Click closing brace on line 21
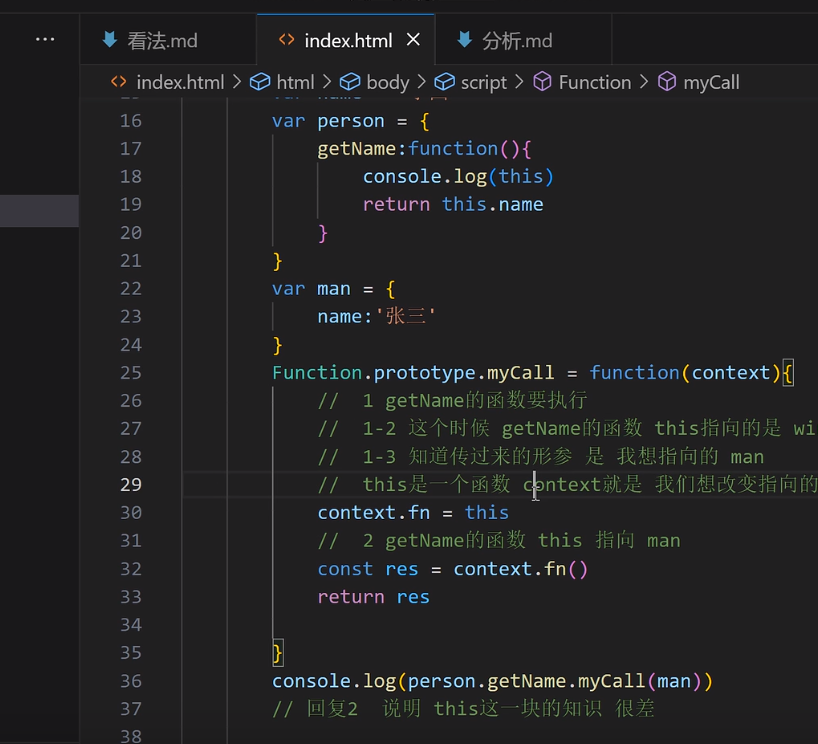 coord(278,261)
